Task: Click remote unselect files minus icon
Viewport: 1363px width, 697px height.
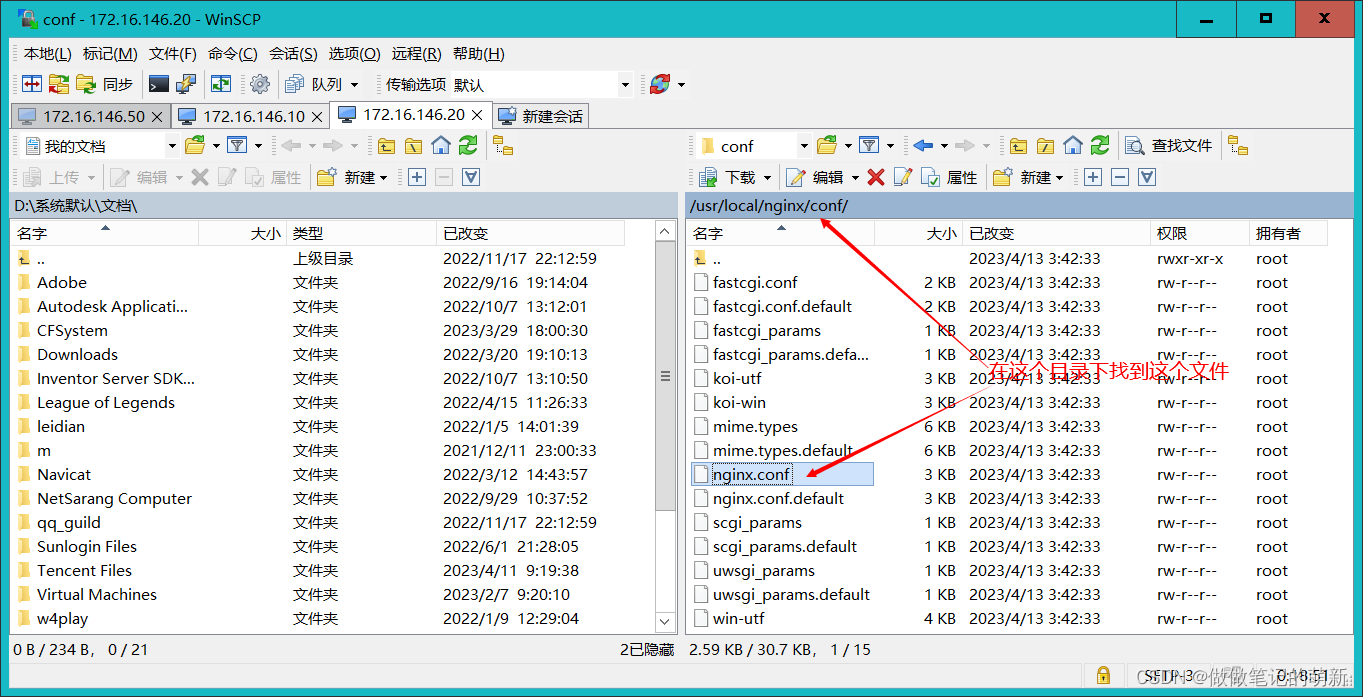Action: point(1120,177)
